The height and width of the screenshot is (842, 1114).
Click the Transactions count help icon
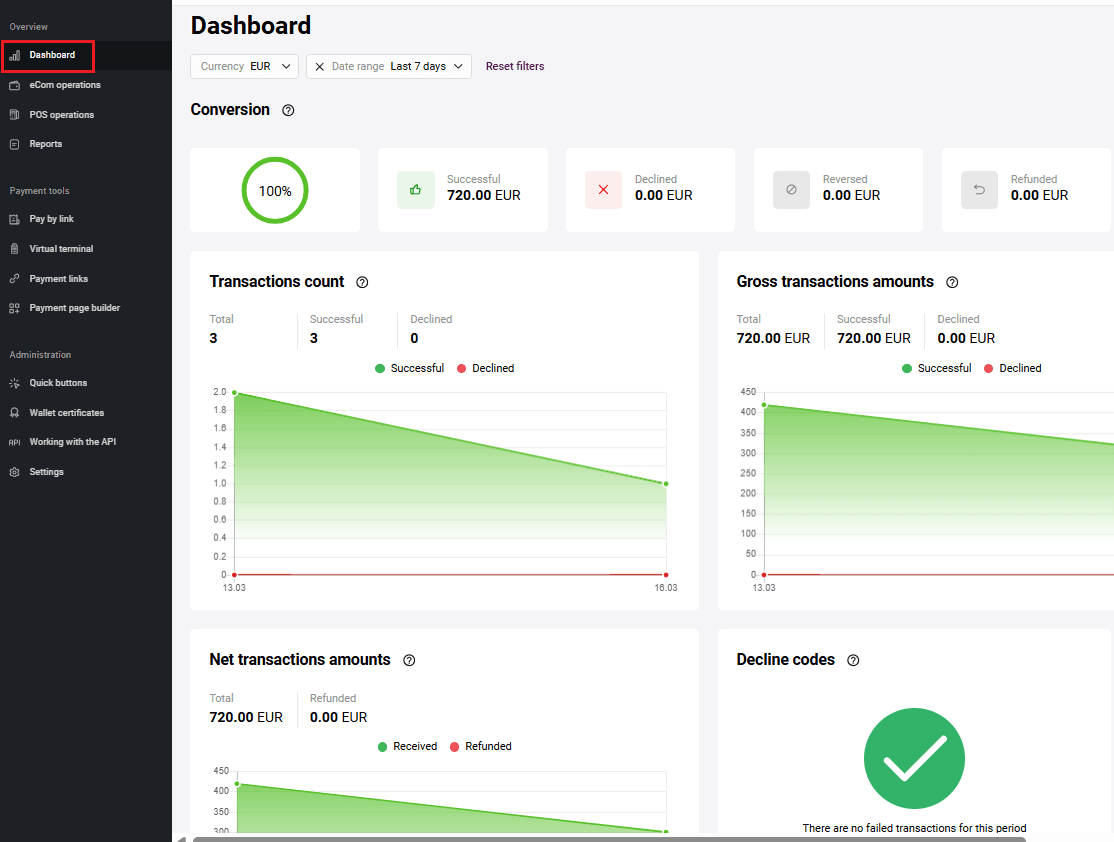click(362, 283)
